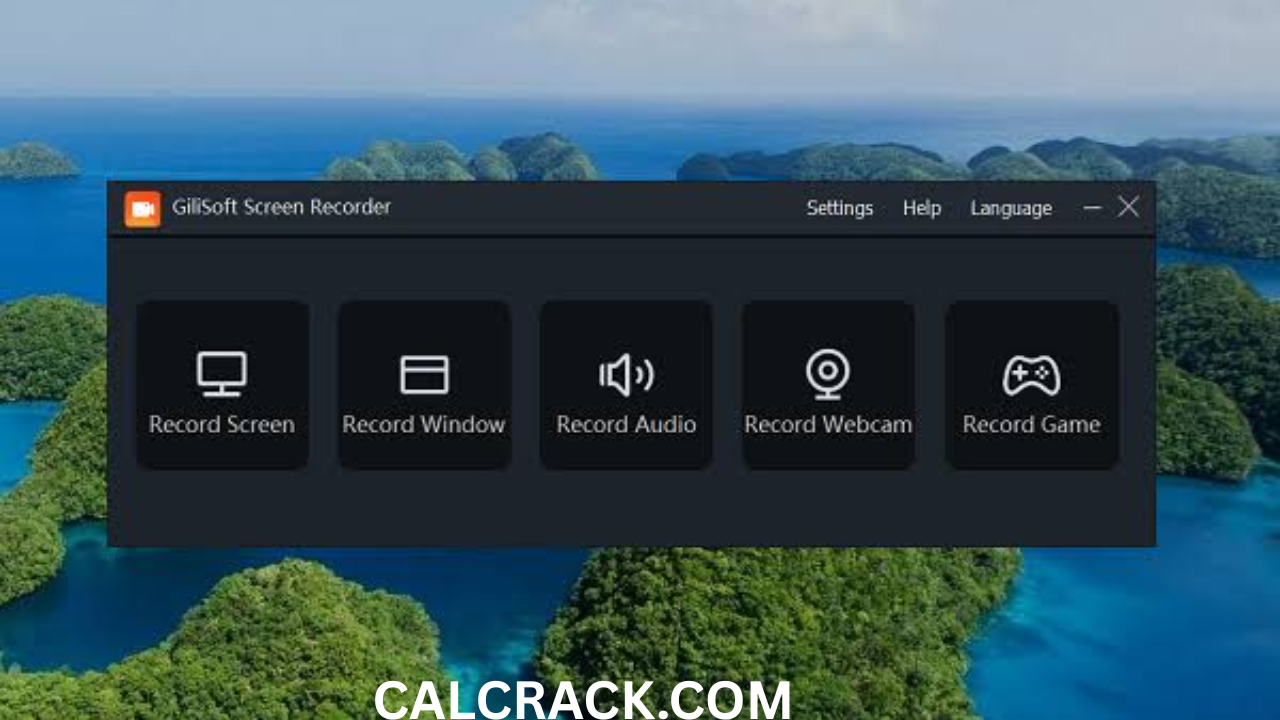Open the Settings menu
The width and height of the screenshot is (1280, 720).
pos(840,208)
